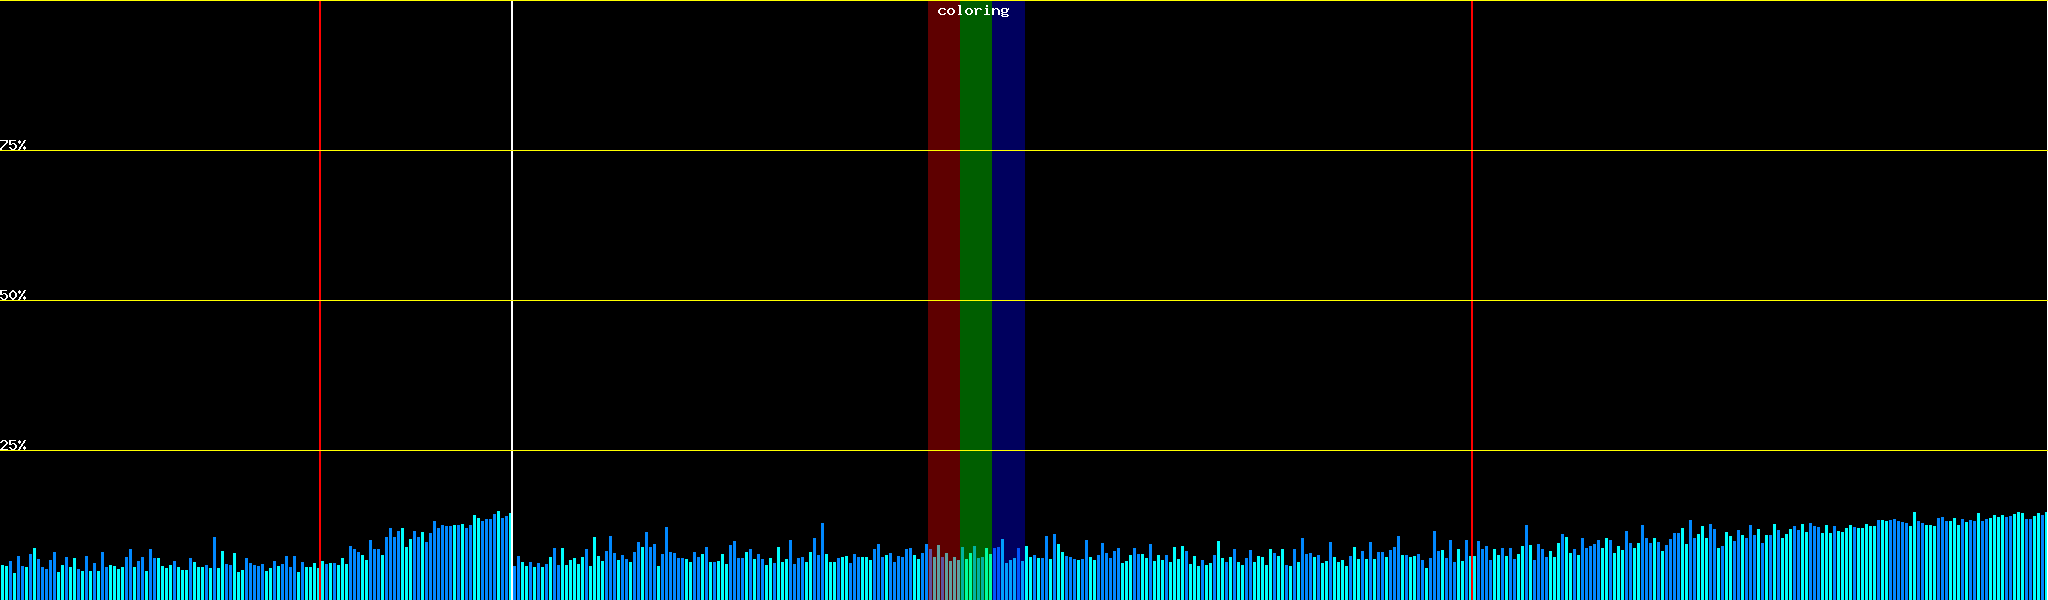Viewport: 2048px width, 600px height.
Task: Click the 75% axis label
Action: tap(13, 145)
